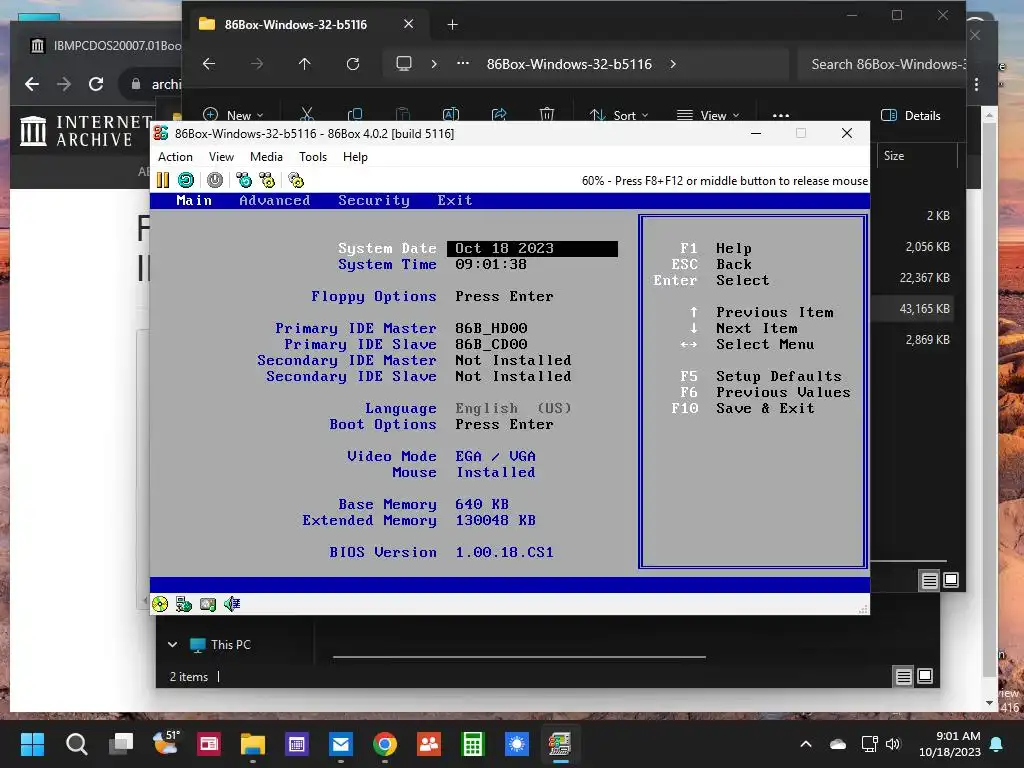Reload the browser page
The width and height of the screenshot is (1024, 768).
tap(96, 84)
